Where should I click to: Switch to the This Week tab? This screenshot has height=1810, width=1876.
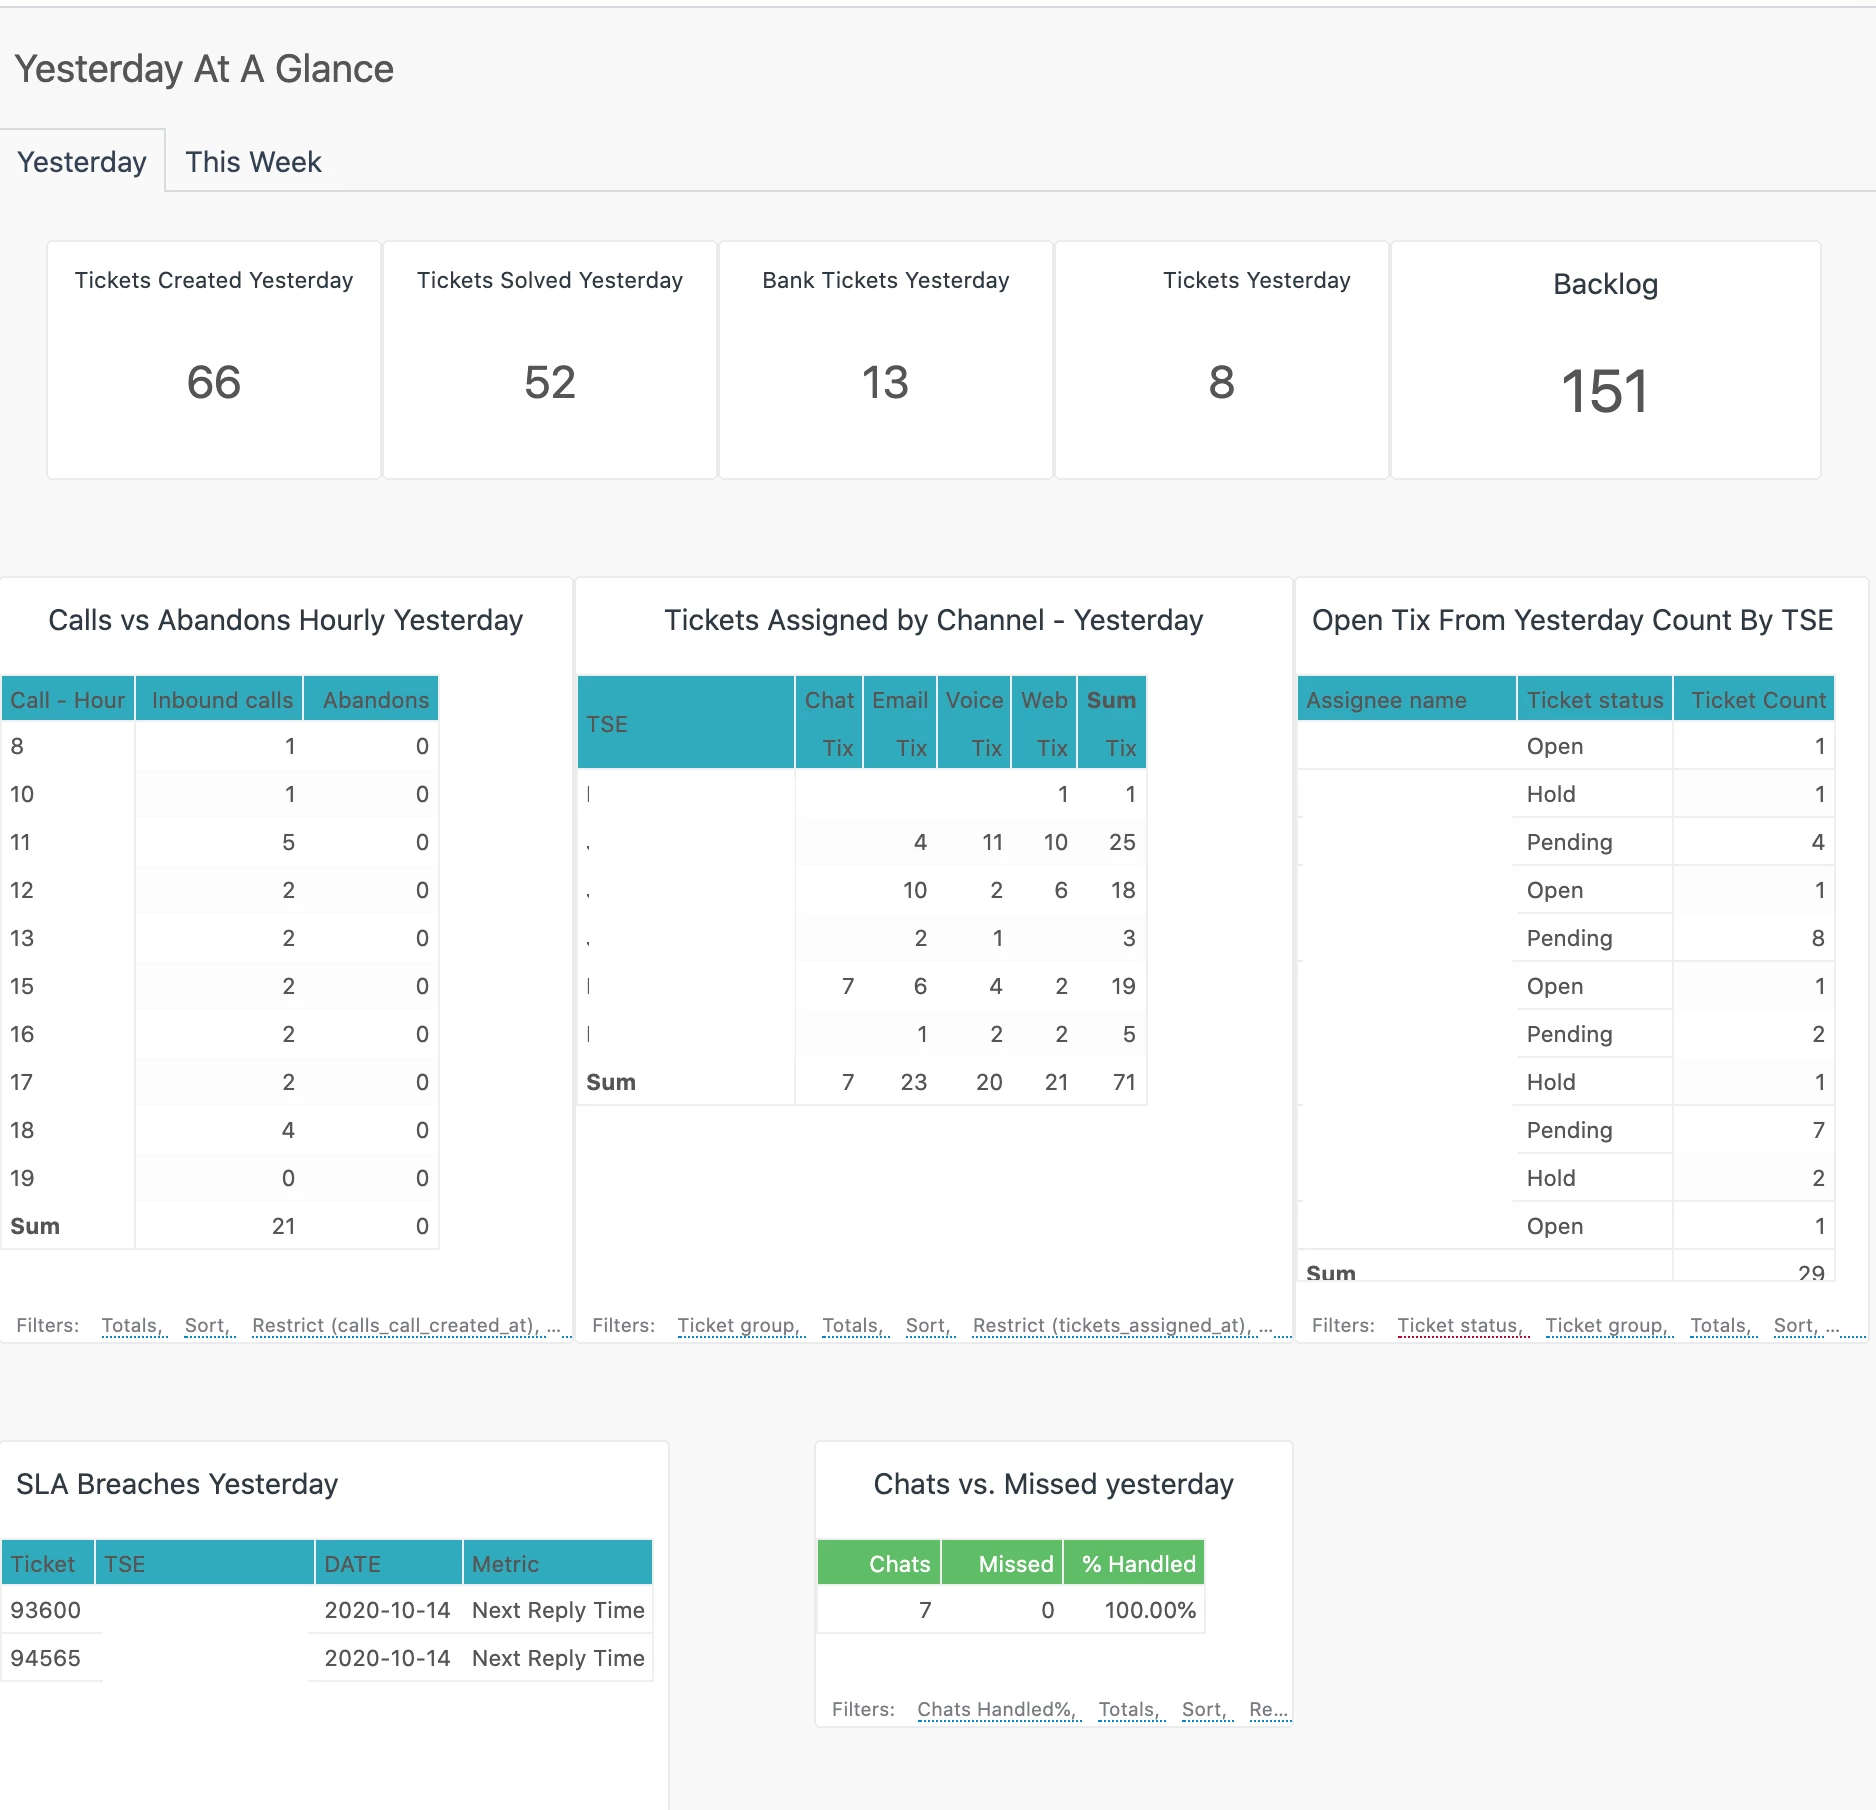[x=253, y=161]
